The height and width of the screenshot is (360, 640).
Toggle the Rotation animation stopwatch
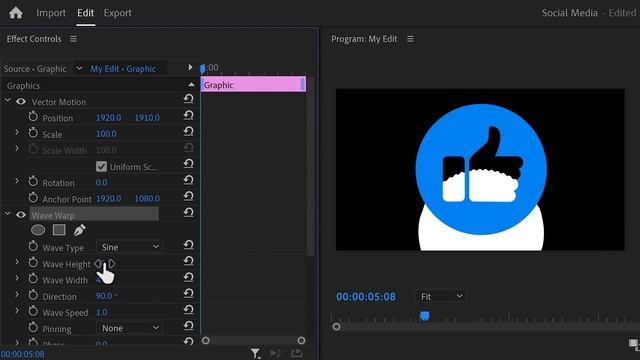click(33, 182)
